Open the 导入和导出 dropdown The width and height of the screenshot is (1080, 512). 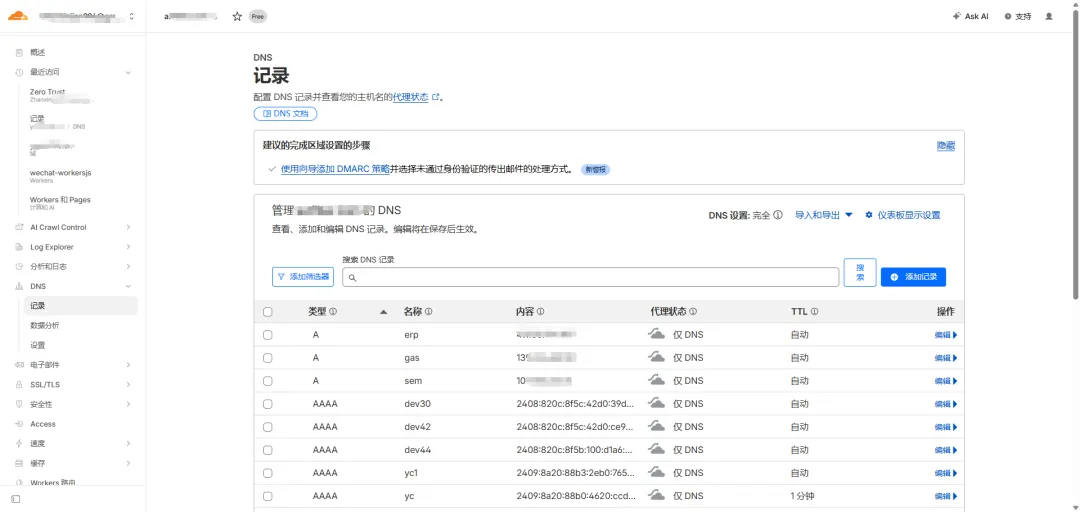coord(824,215)
